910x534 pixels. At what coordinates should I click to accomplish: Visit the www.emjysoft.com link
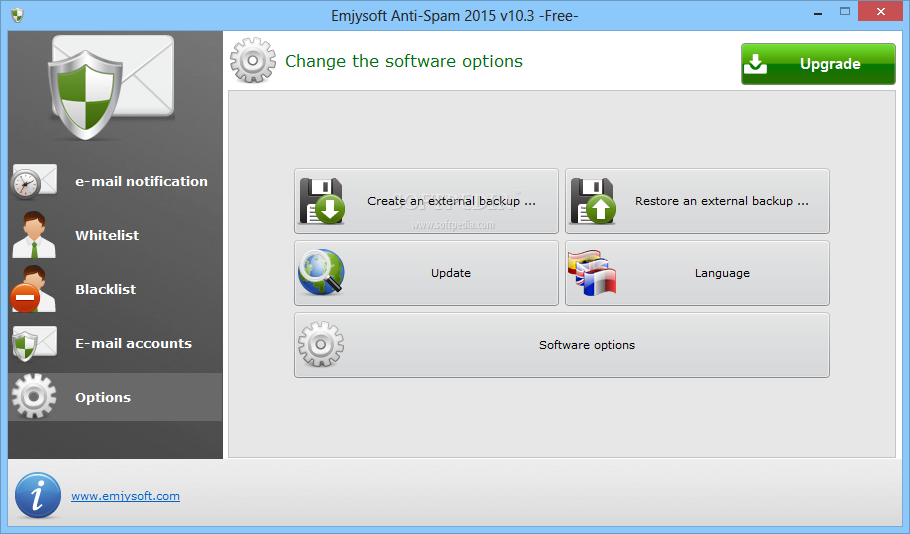[x=125, y=496]
